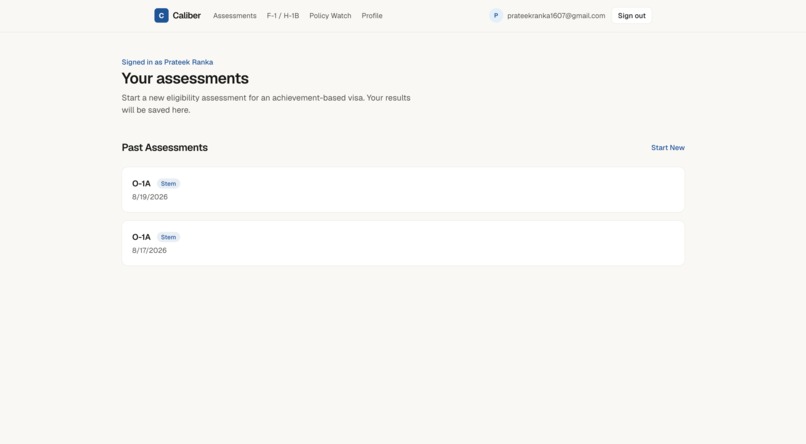Image resolution: width=806 pixels, height=444 pixels.
Task: Click the 'Your assessments' heading
Action: [185, 78]
